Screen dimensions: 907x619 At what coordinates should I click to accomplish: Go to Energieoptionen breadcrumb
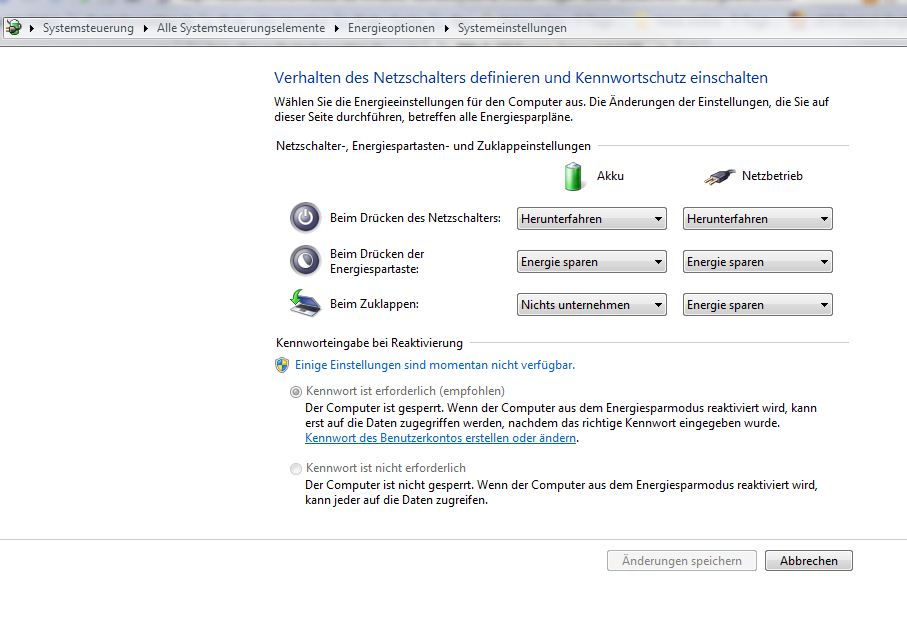pos(391,28)
